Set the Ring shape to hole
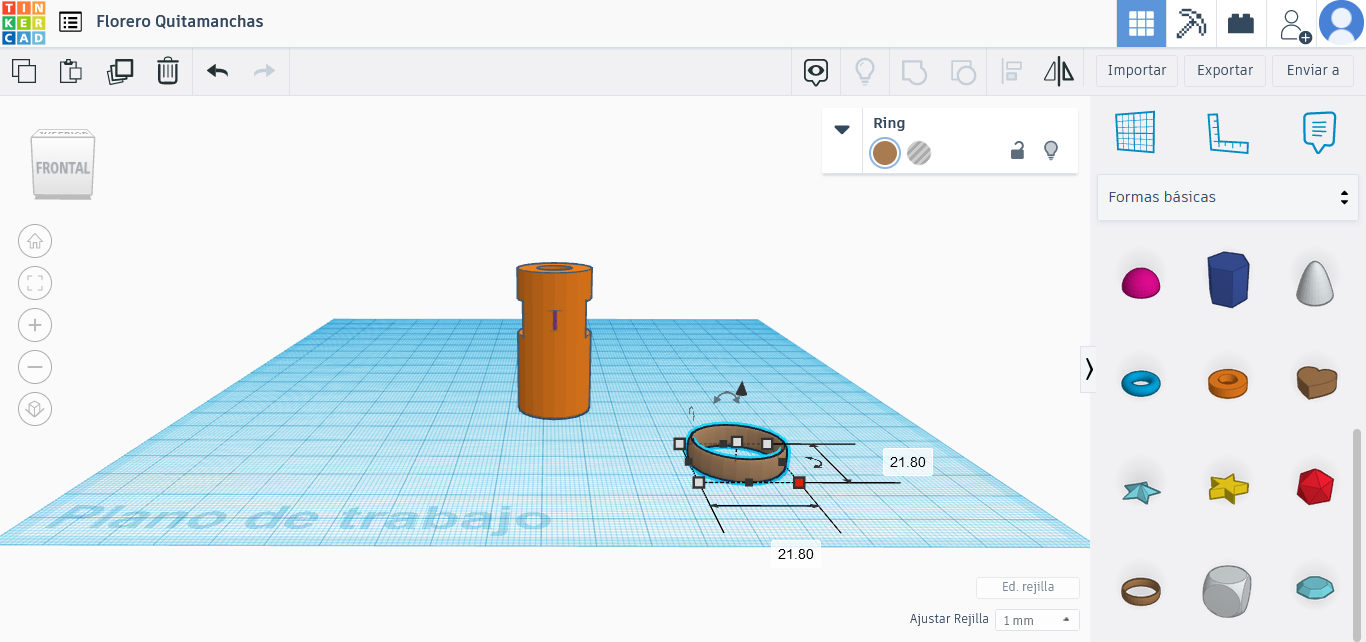Screen dimensions: 1366x642 pyautogui.click(x=919, y=153)
